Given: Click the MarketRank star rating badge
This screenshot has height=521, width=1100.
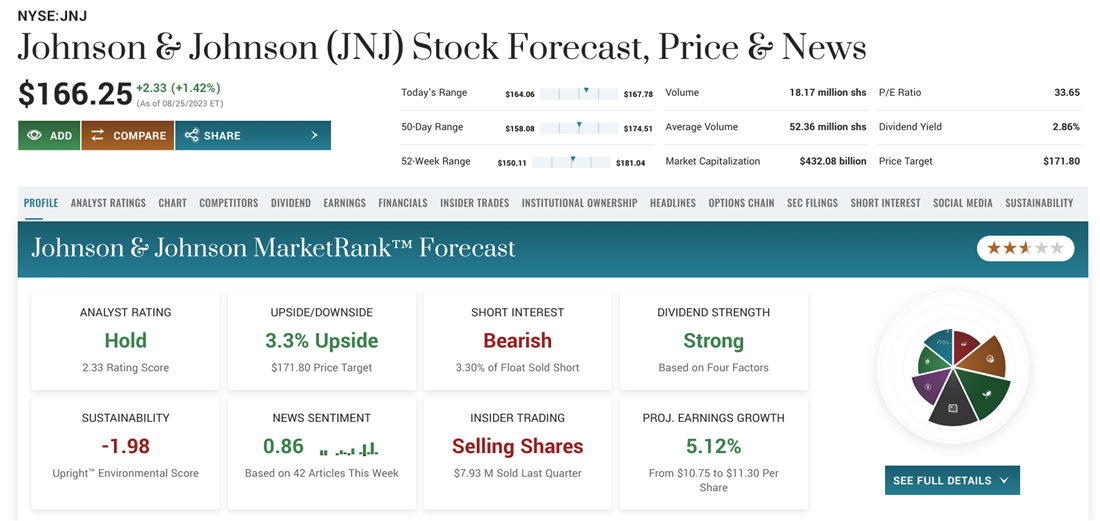Looking at the screenshot, I should tap(1025, 248).
